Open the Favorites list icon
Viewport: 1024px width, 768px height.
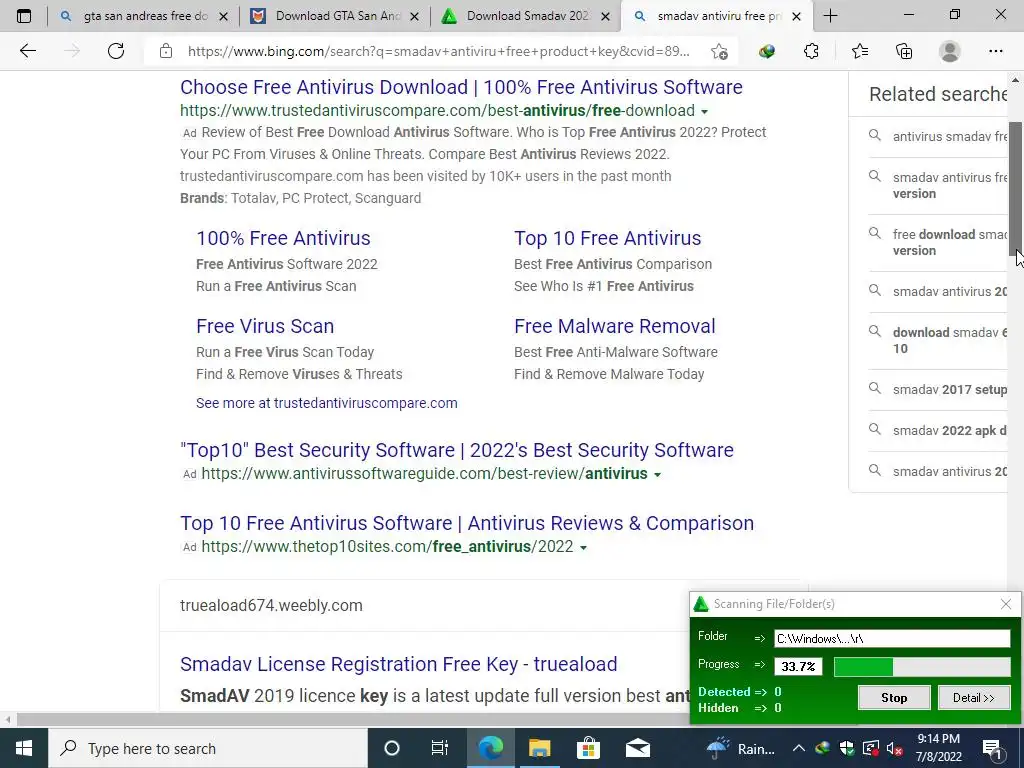click(859, 51)
